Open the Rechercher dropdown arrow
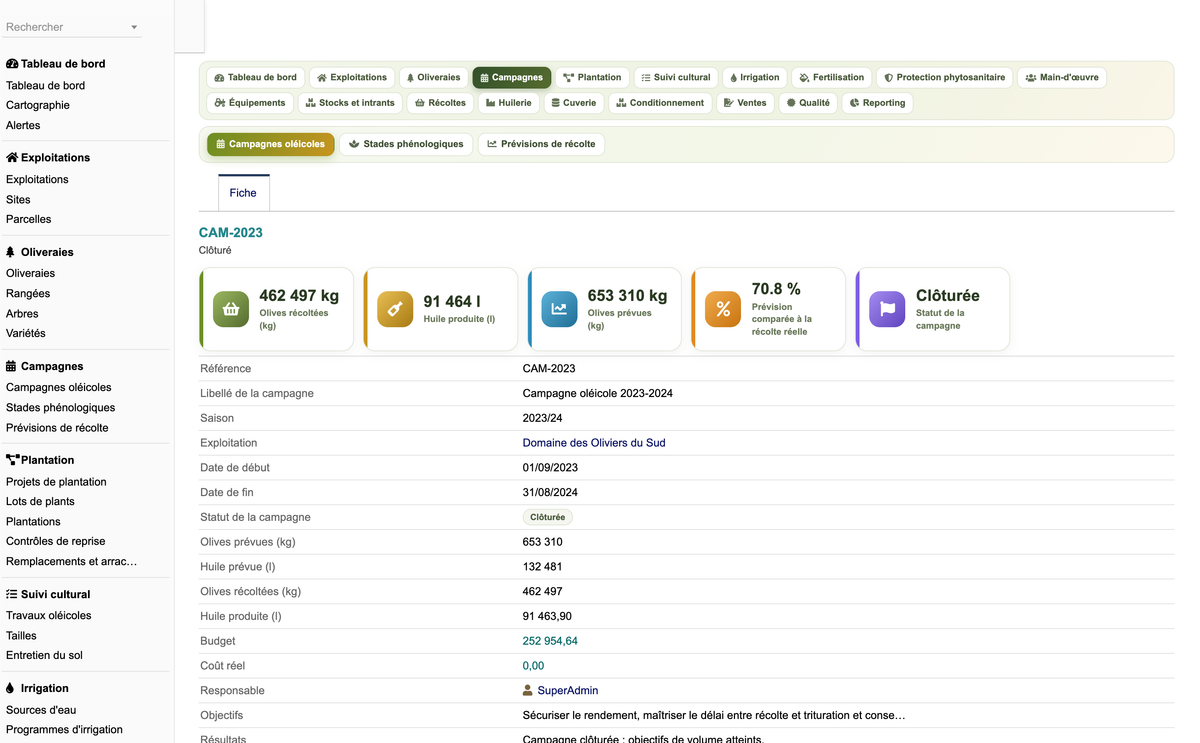The image size is (1200, 743). coord(134,27)
